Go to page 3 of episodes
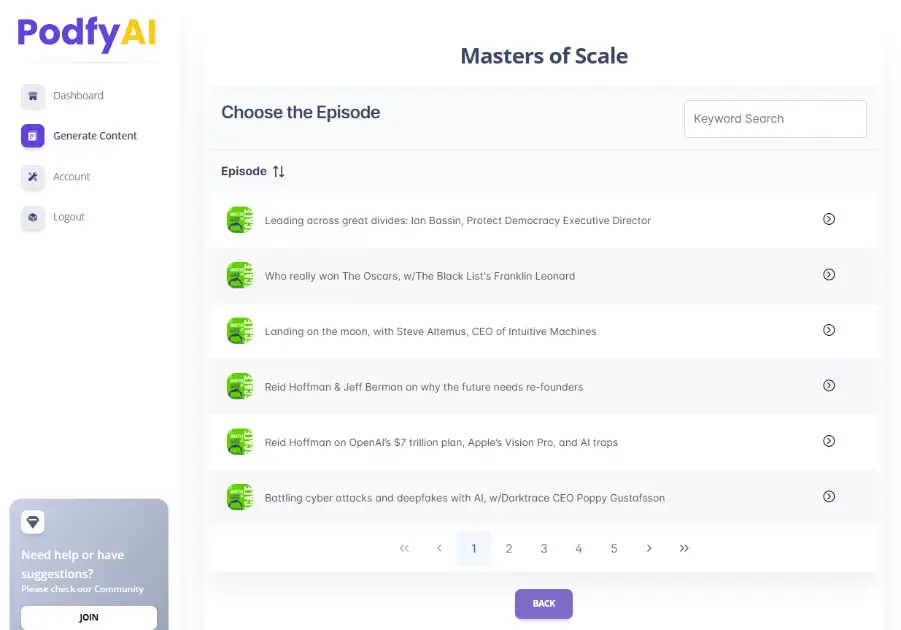Screen dimensions: 901x630 pos(544,548)
